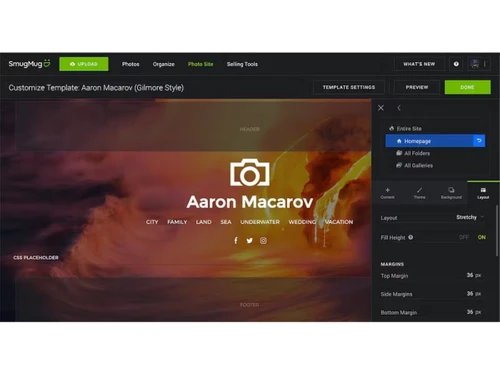Image resolution: width=500 pixels, height=375 pixels.
Task: Open the Selling Tools menu
Action: click(x=242, y=64)
